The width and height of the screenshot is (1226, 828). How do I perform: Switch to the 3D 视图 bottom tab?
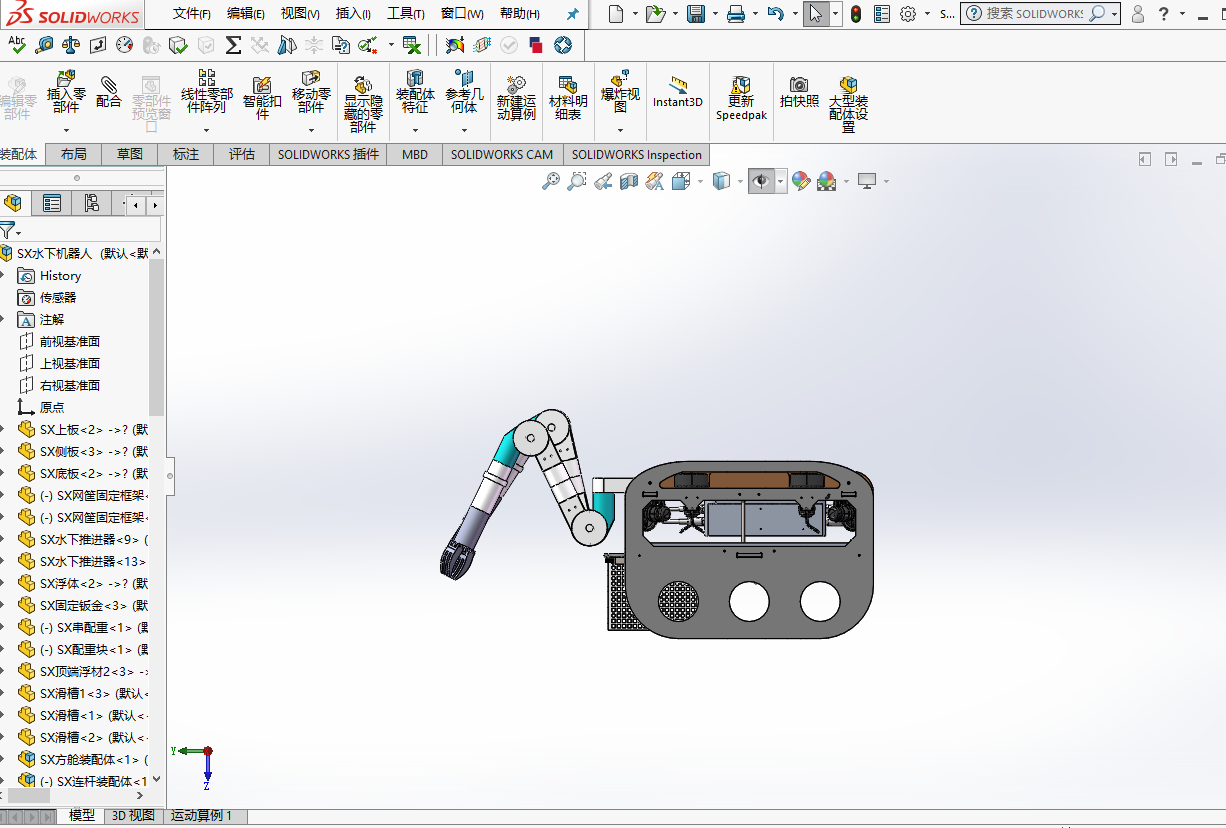click(x=132, y=816)
